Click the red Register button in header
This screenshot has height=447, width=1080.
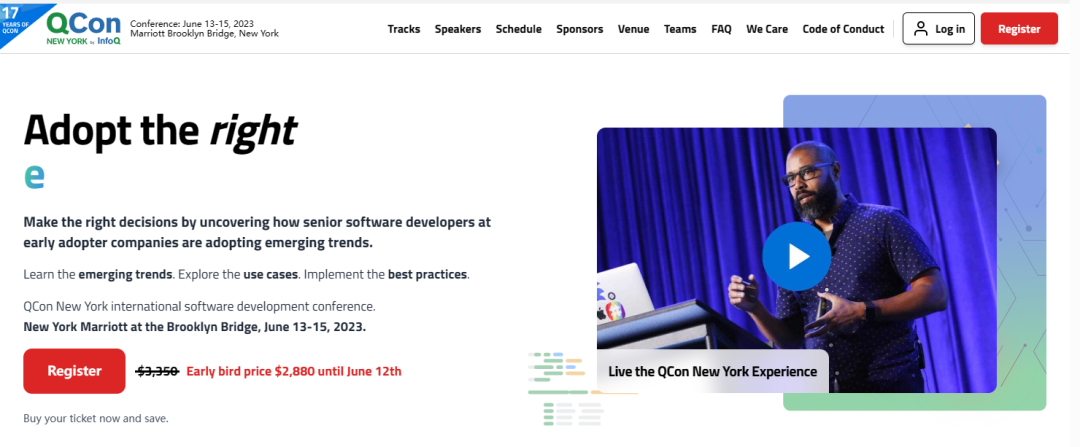[x=1019, y=28]
